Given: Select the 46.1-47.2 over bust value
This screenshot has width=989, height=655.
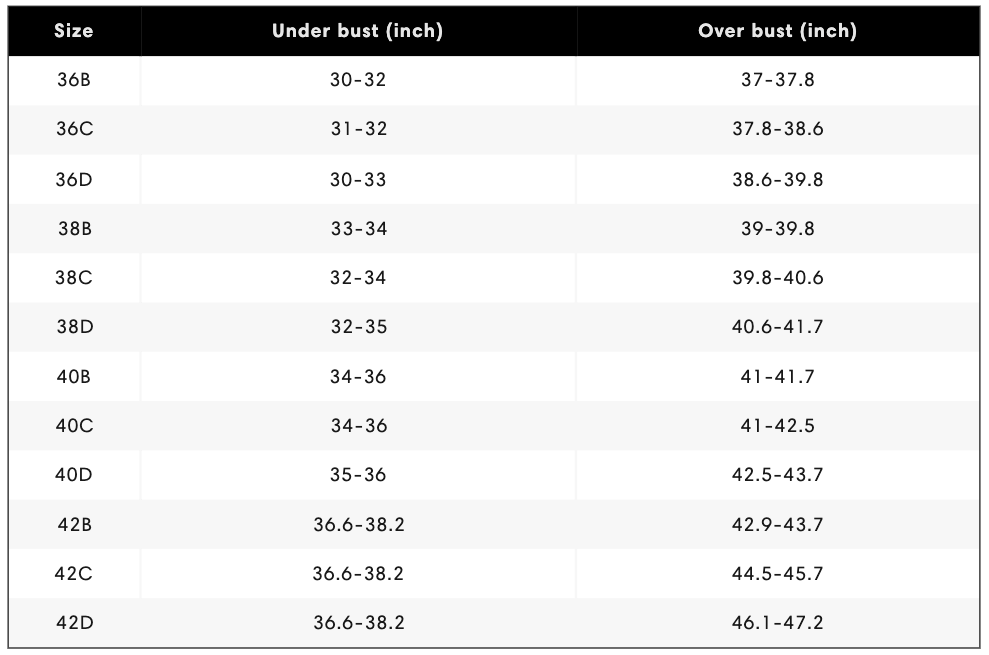Looking at the screenshot, I should pos(778,623).
